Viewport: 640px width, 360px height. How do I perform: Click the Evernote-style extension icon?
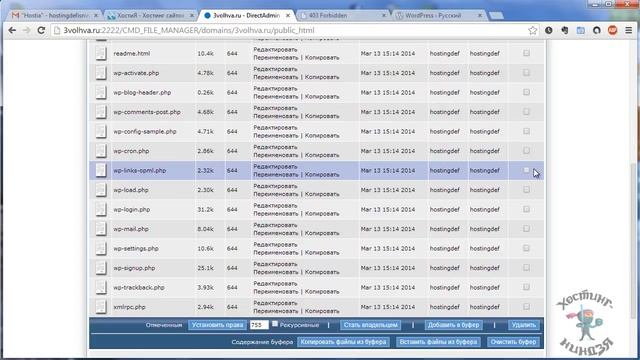564,30
